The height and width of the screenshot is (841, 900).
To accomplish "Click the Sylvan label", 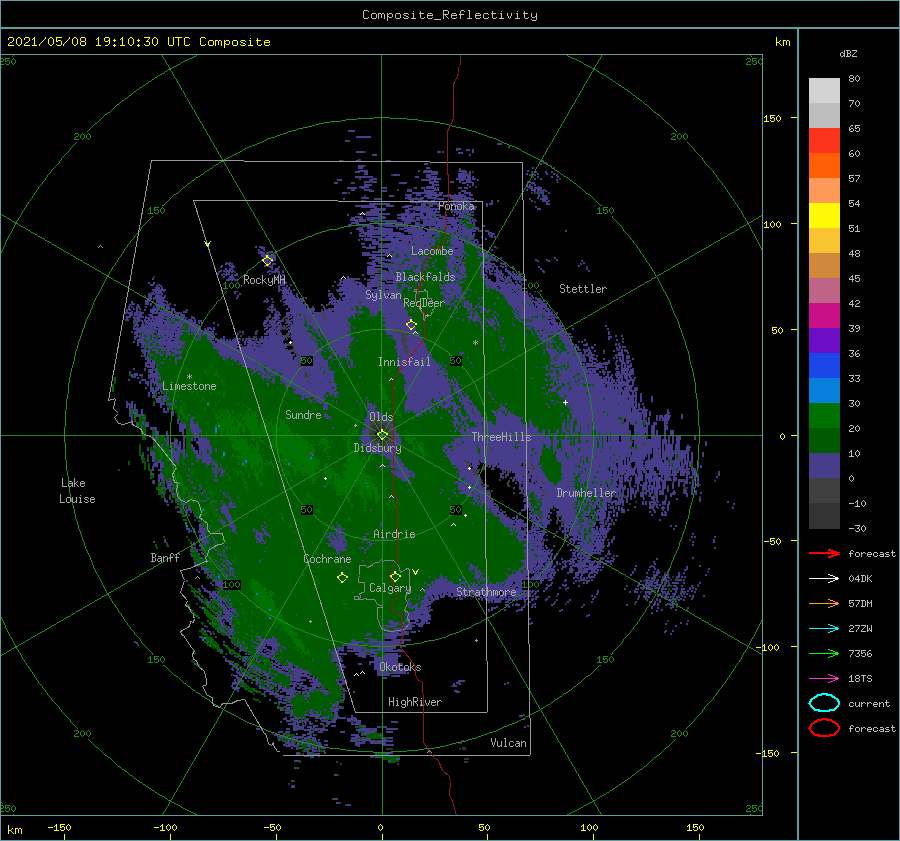I will [383, 295].
